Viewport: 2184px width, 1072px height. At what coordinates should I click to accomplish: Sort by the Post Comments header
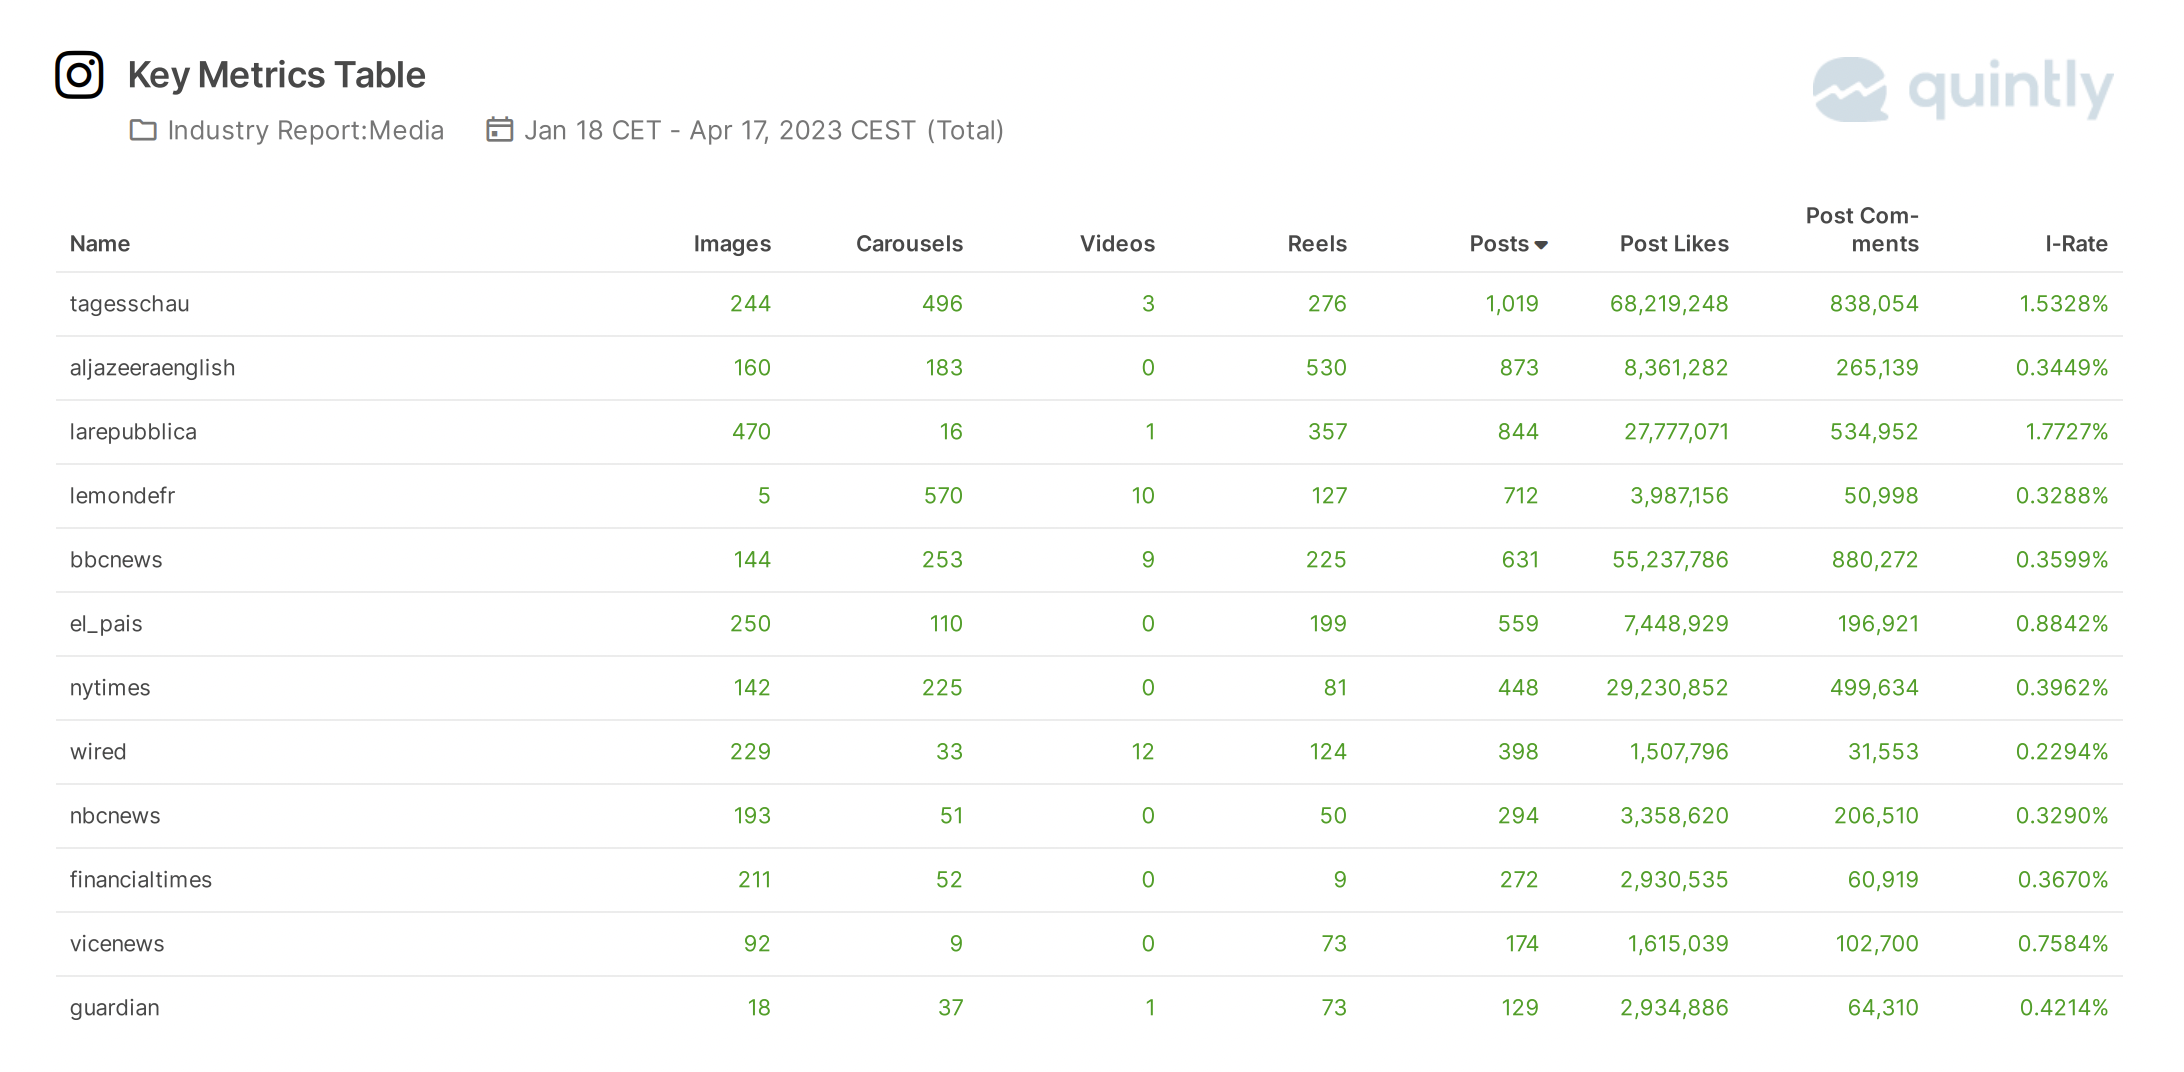(1862, 230)
